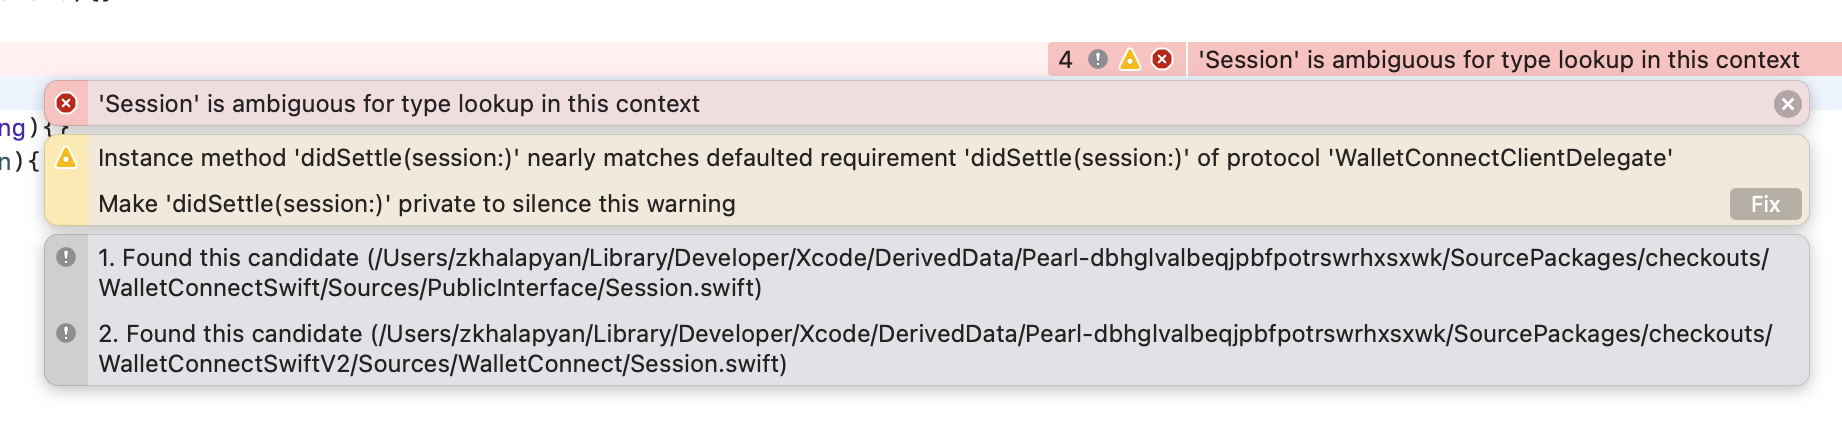Click the Fix button for didSettle warning
Image resolution: width=1842 pixels, height=436 pixels.
(1765, 204)
